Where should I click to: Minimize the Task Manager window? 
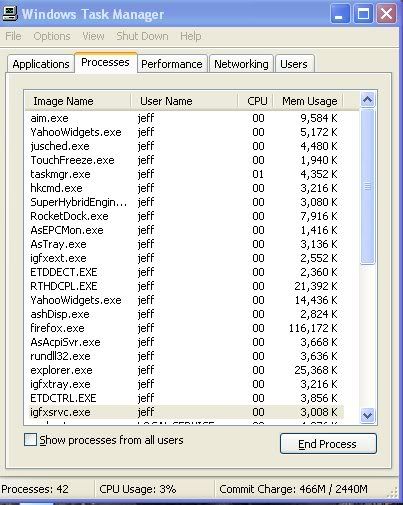coord(340,14)
